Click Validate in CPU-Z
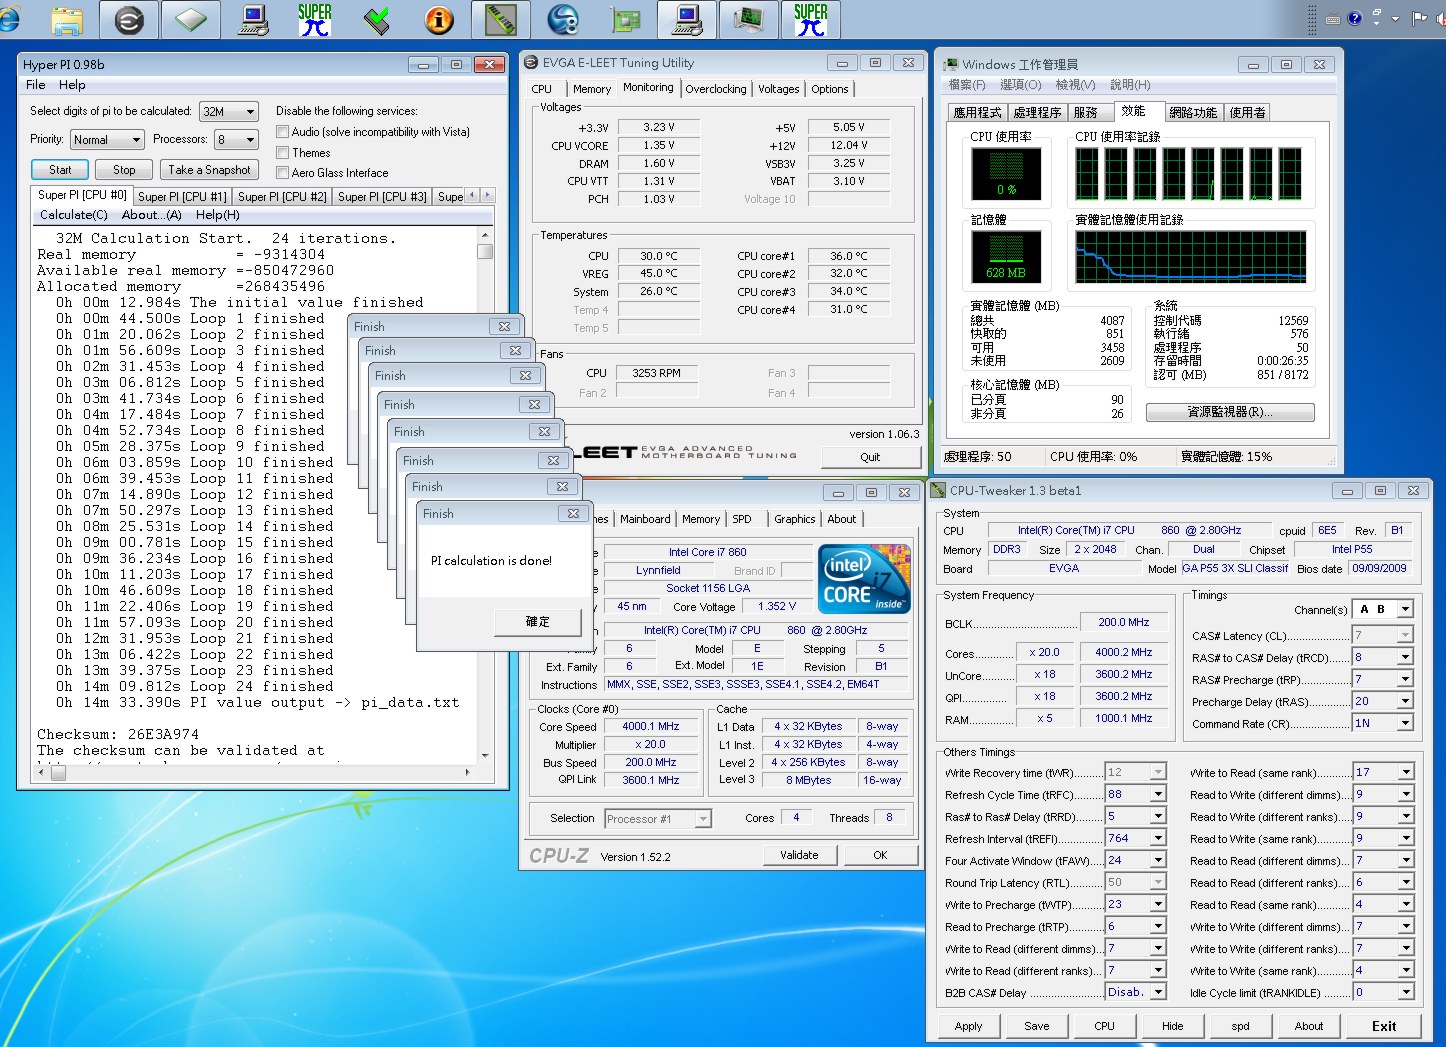This screenshot has width=1446, height=1047. (799, 855)
